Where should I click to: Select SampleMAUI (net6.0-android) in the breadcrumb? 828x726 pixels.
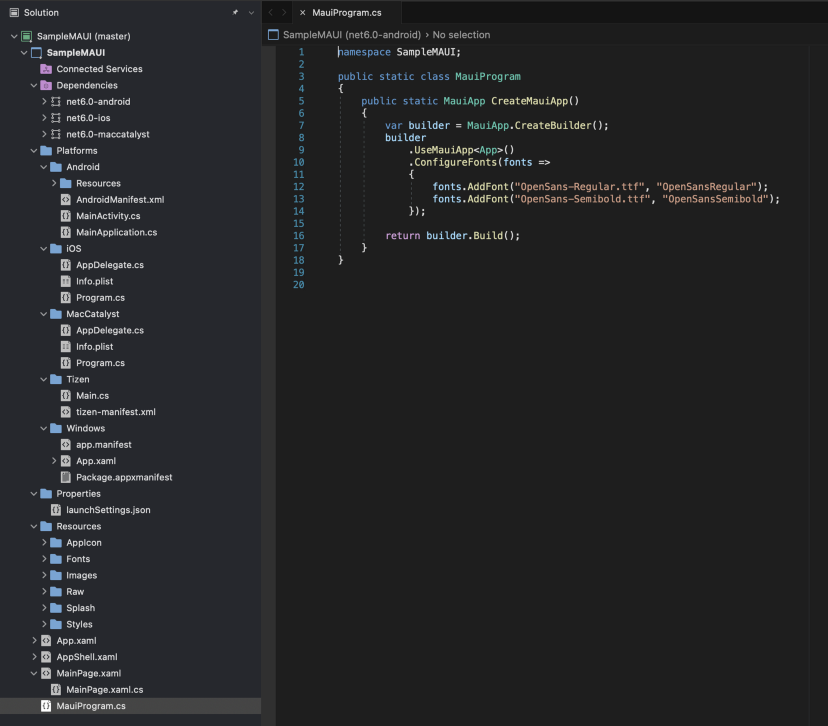point(352,35)
